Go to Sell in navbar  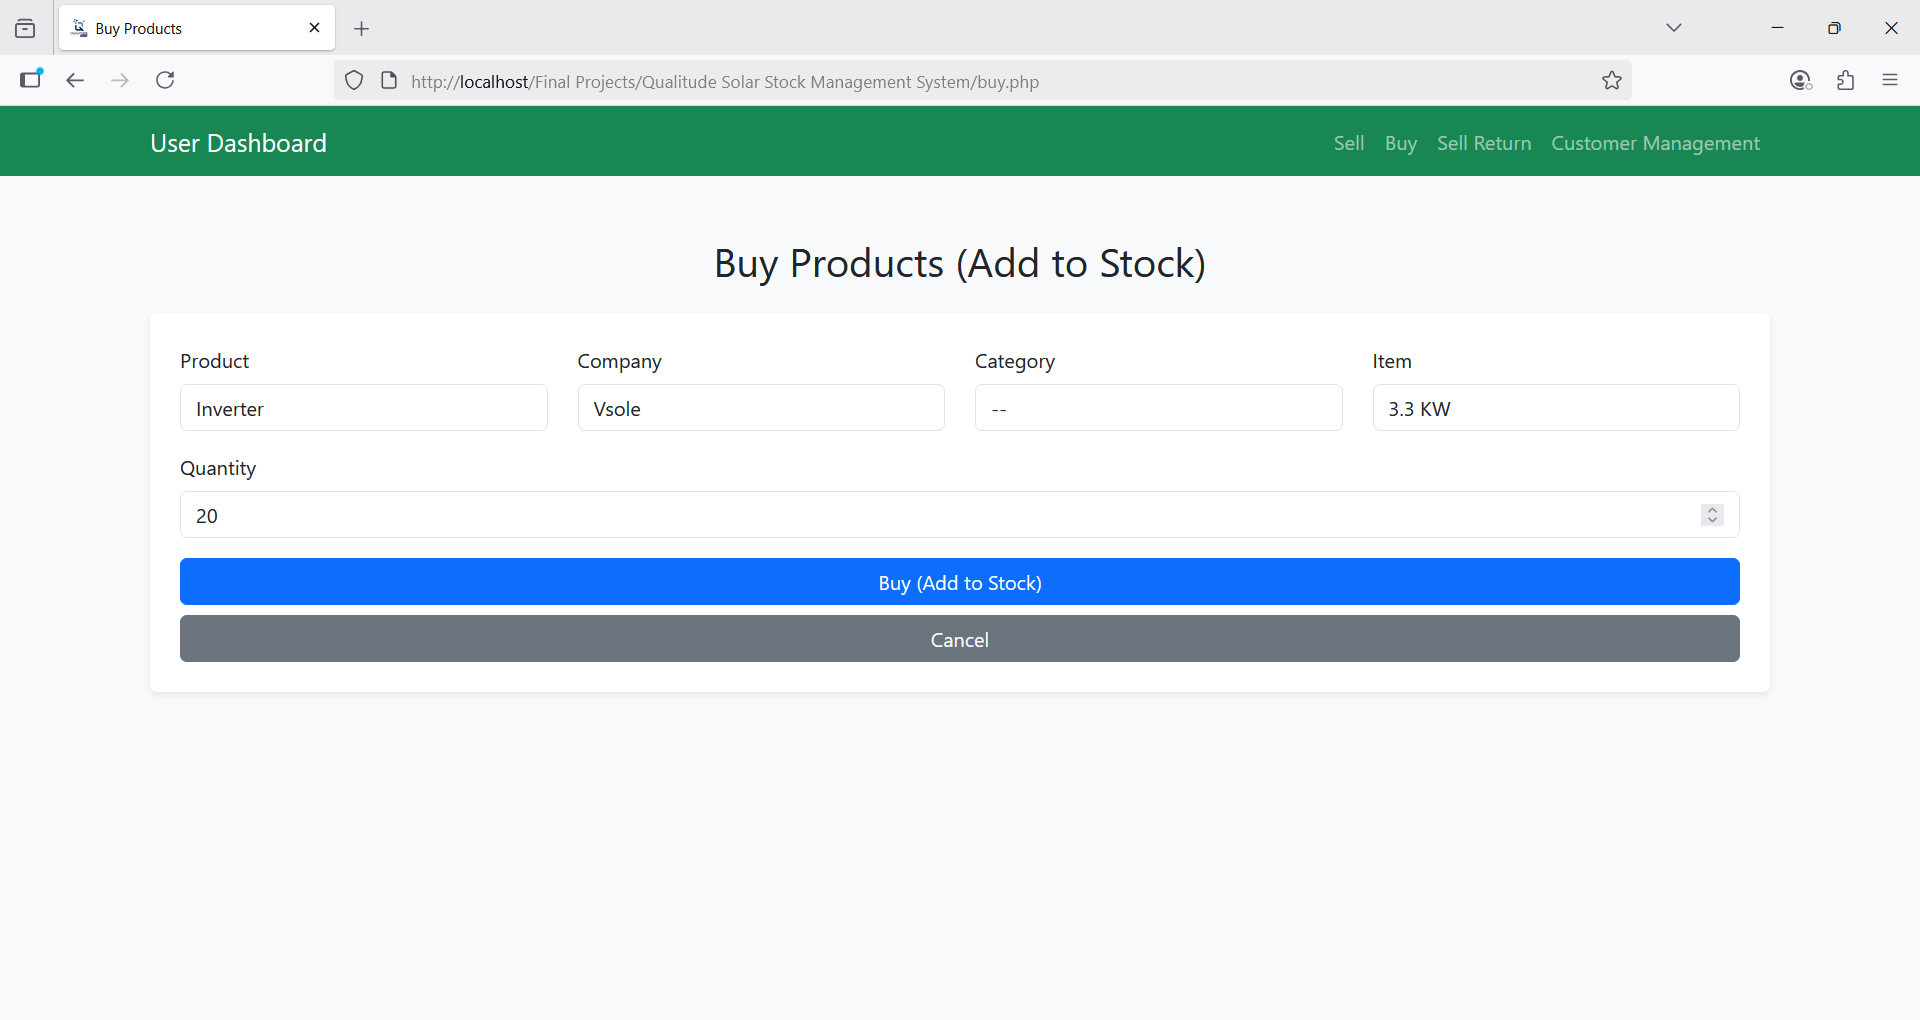click(x=1348, y=143)
